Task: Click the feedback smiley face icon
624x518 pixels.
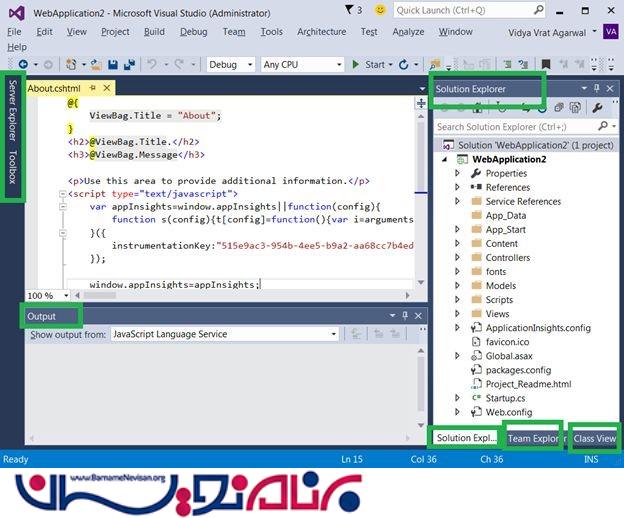Action: tap(381, 10)
